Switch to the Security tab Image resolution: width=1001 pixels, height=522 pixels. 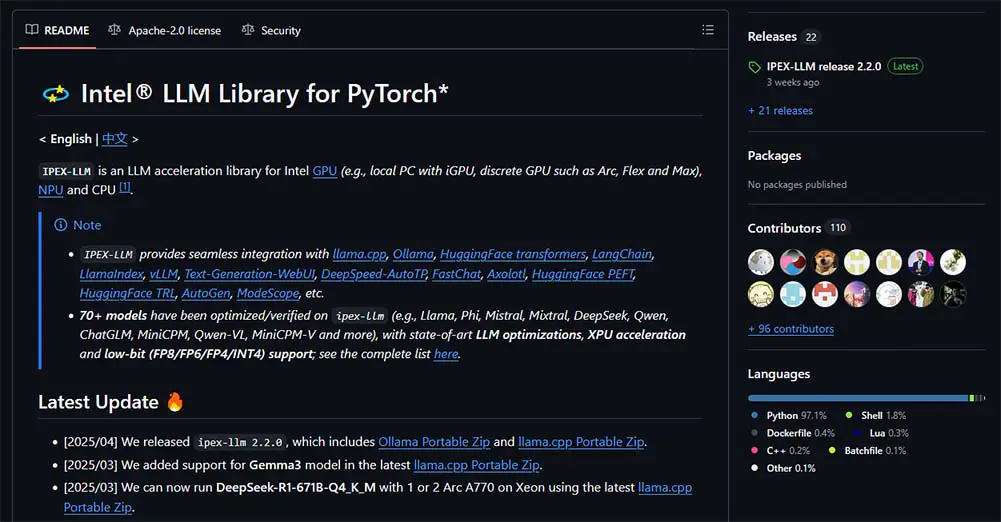pyautogui.click(x=271, y=30)
